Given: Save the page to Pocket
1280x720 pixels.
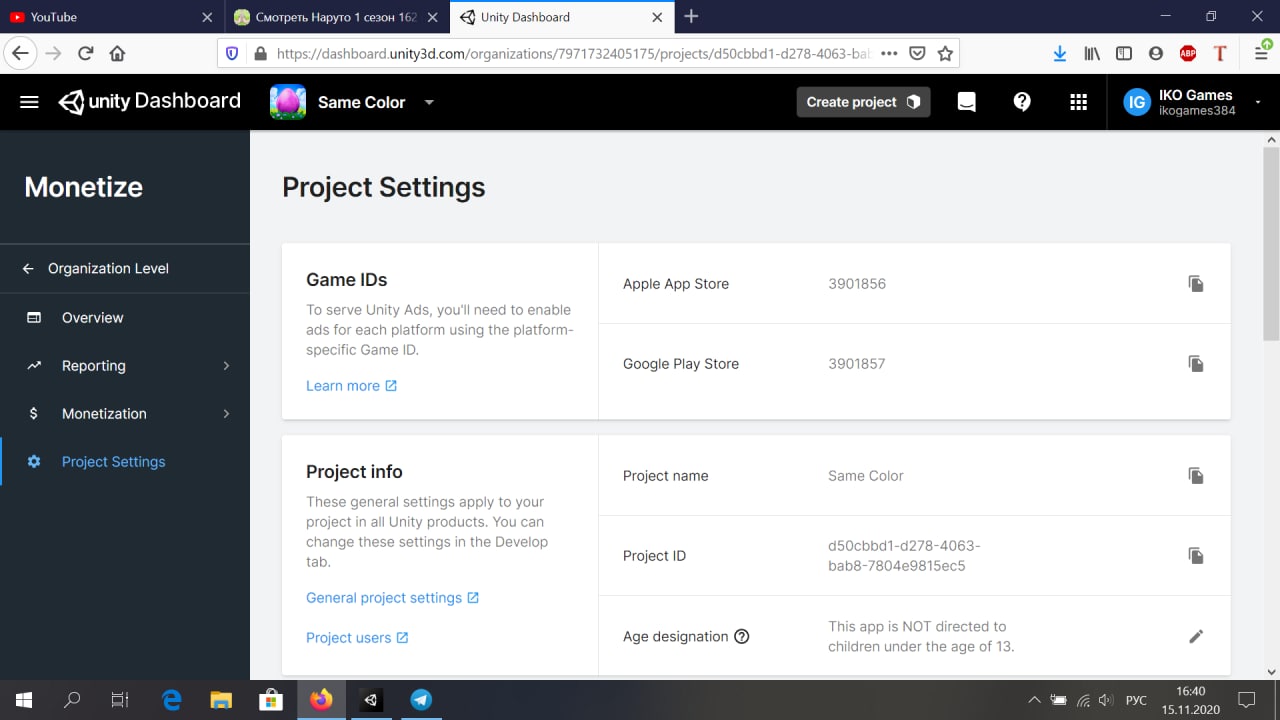Looking at the screenshot, I should point(917,54).
